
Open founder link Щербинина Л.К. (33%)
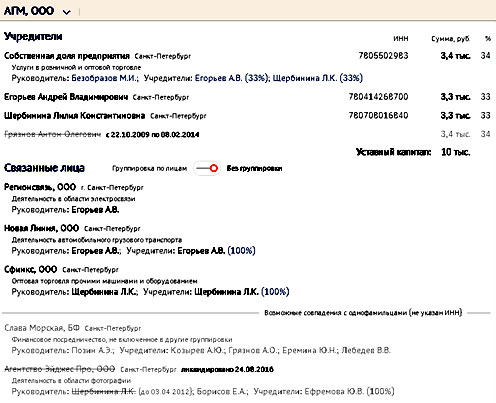pos(318,78)
